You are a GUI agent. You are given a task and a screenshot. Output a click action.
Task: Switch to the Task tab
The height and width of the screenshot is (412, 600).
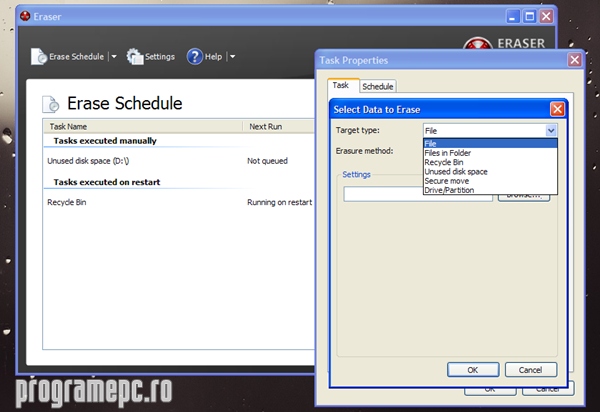[x=343, y=85]
